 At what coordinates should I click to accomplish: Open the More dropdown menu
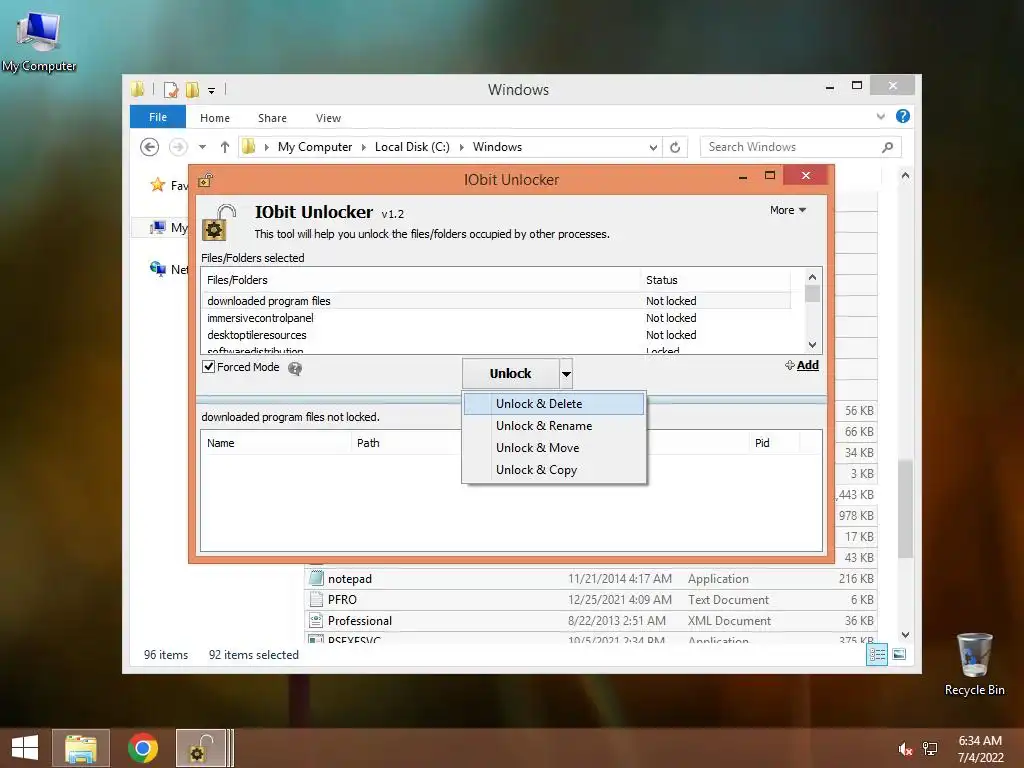(x=788, y=210)
